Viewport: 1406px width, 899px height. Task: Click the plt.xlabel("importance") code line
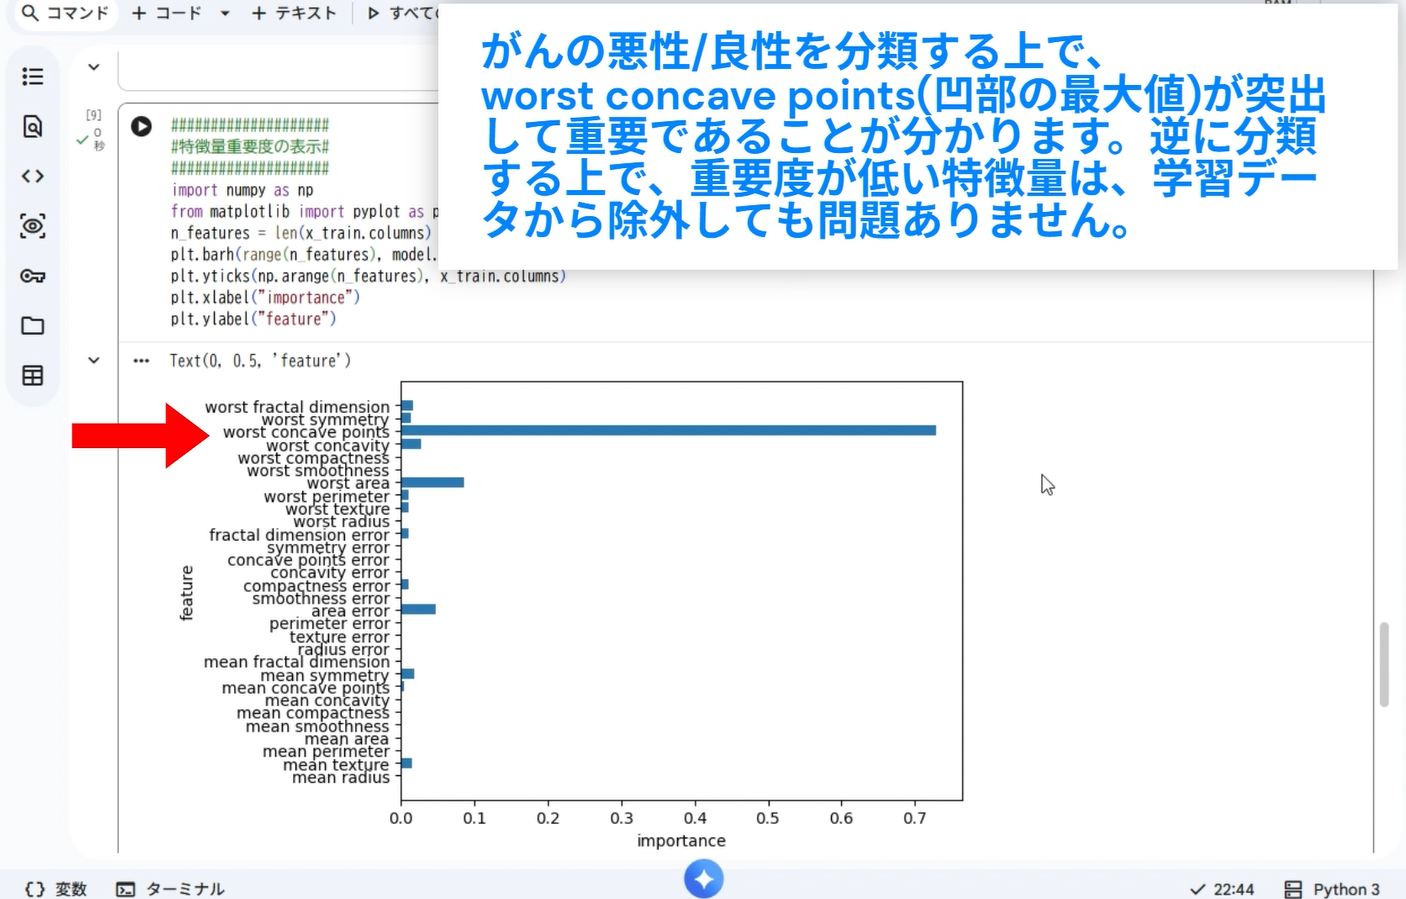click(x=265, y=298)
